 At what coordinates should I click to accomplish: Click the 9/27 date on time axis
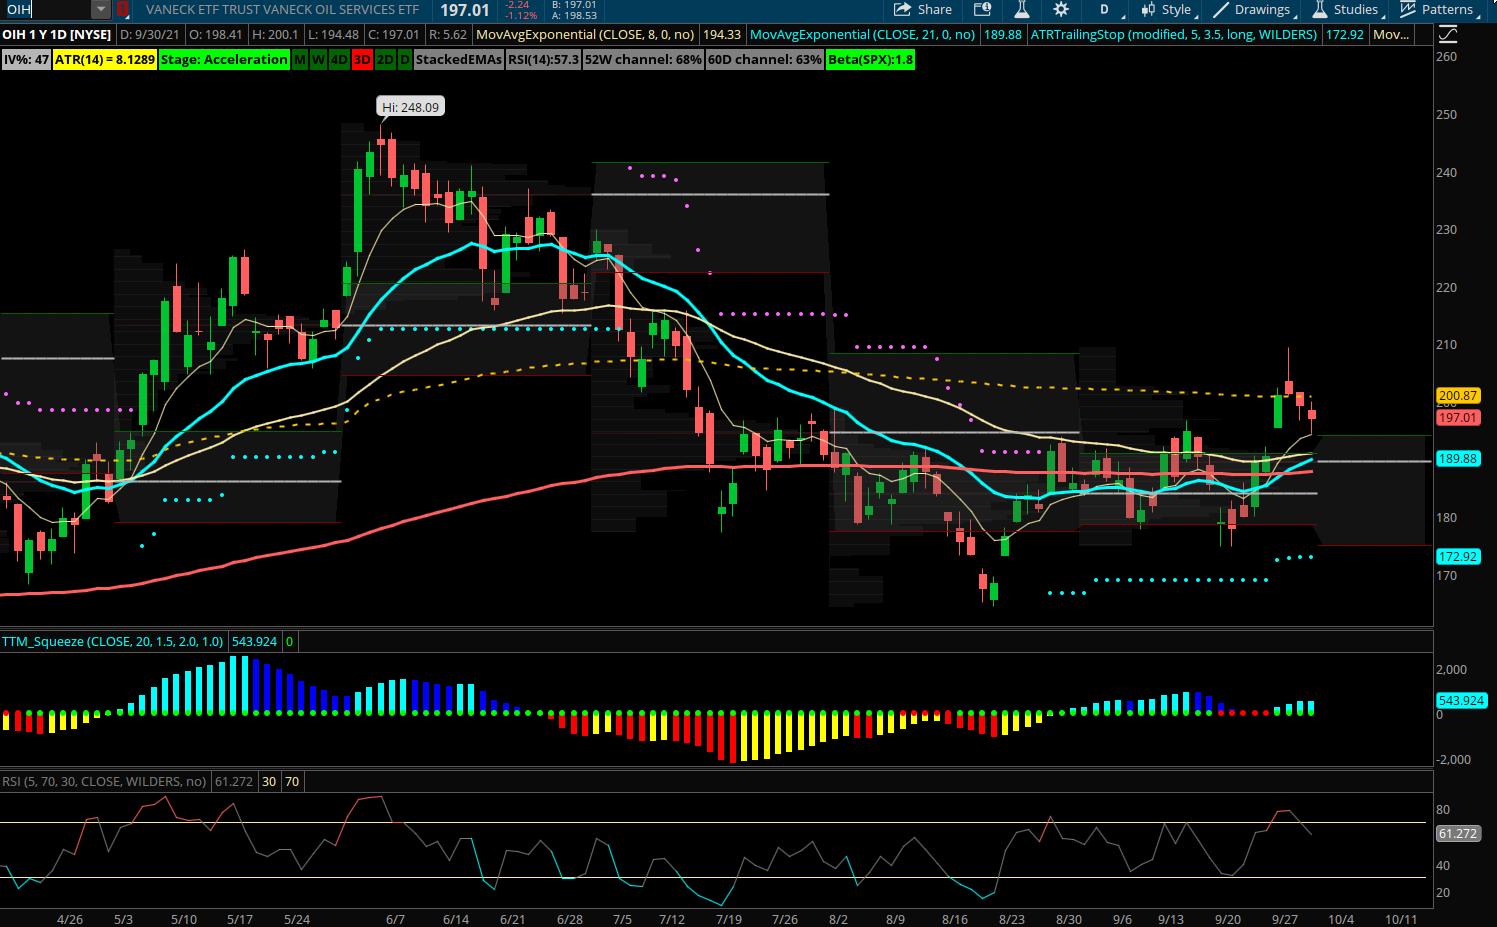[x=1285, y=919]
